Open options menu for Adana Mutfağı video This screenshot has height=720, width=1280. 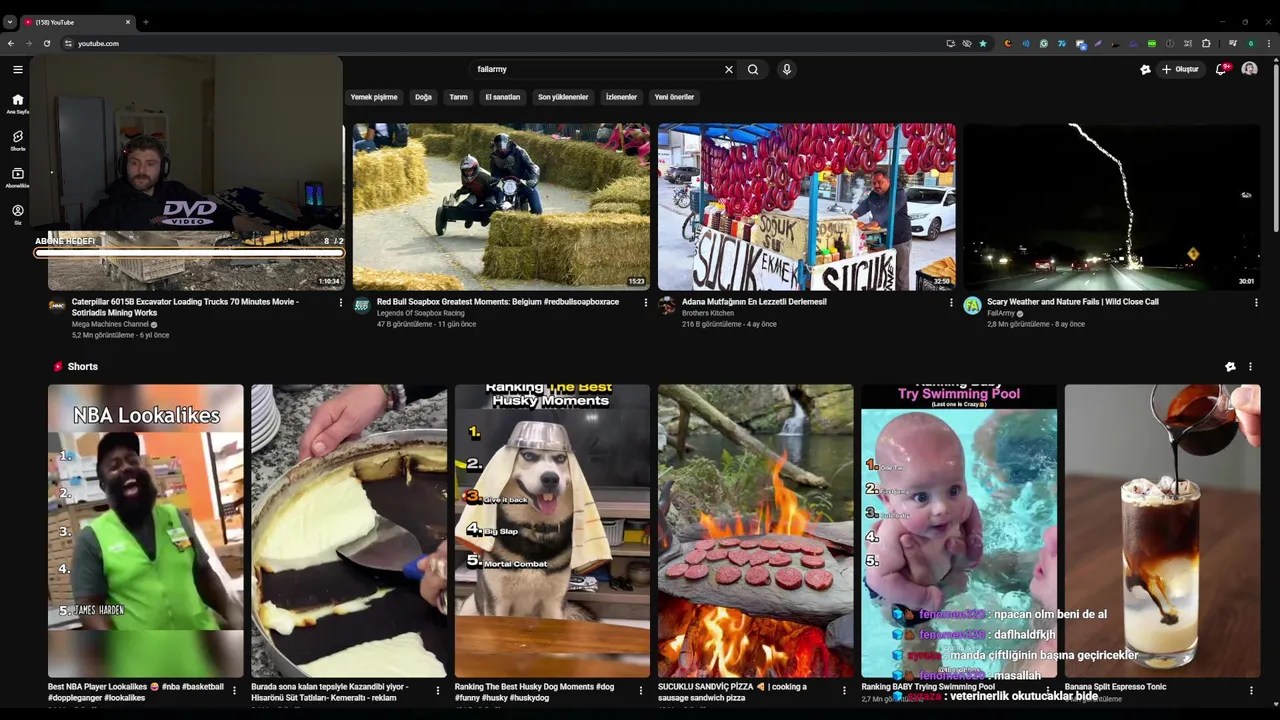(950, 303)
